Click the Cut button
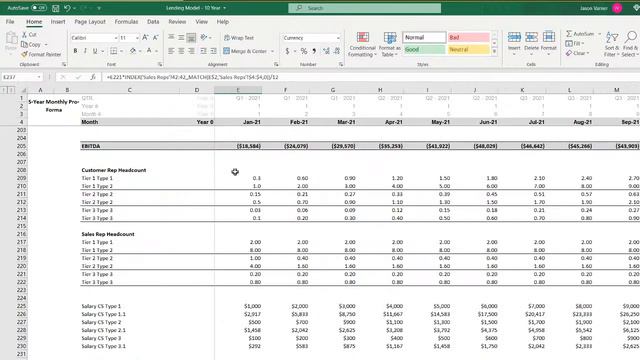 click(x=29, y=35)
